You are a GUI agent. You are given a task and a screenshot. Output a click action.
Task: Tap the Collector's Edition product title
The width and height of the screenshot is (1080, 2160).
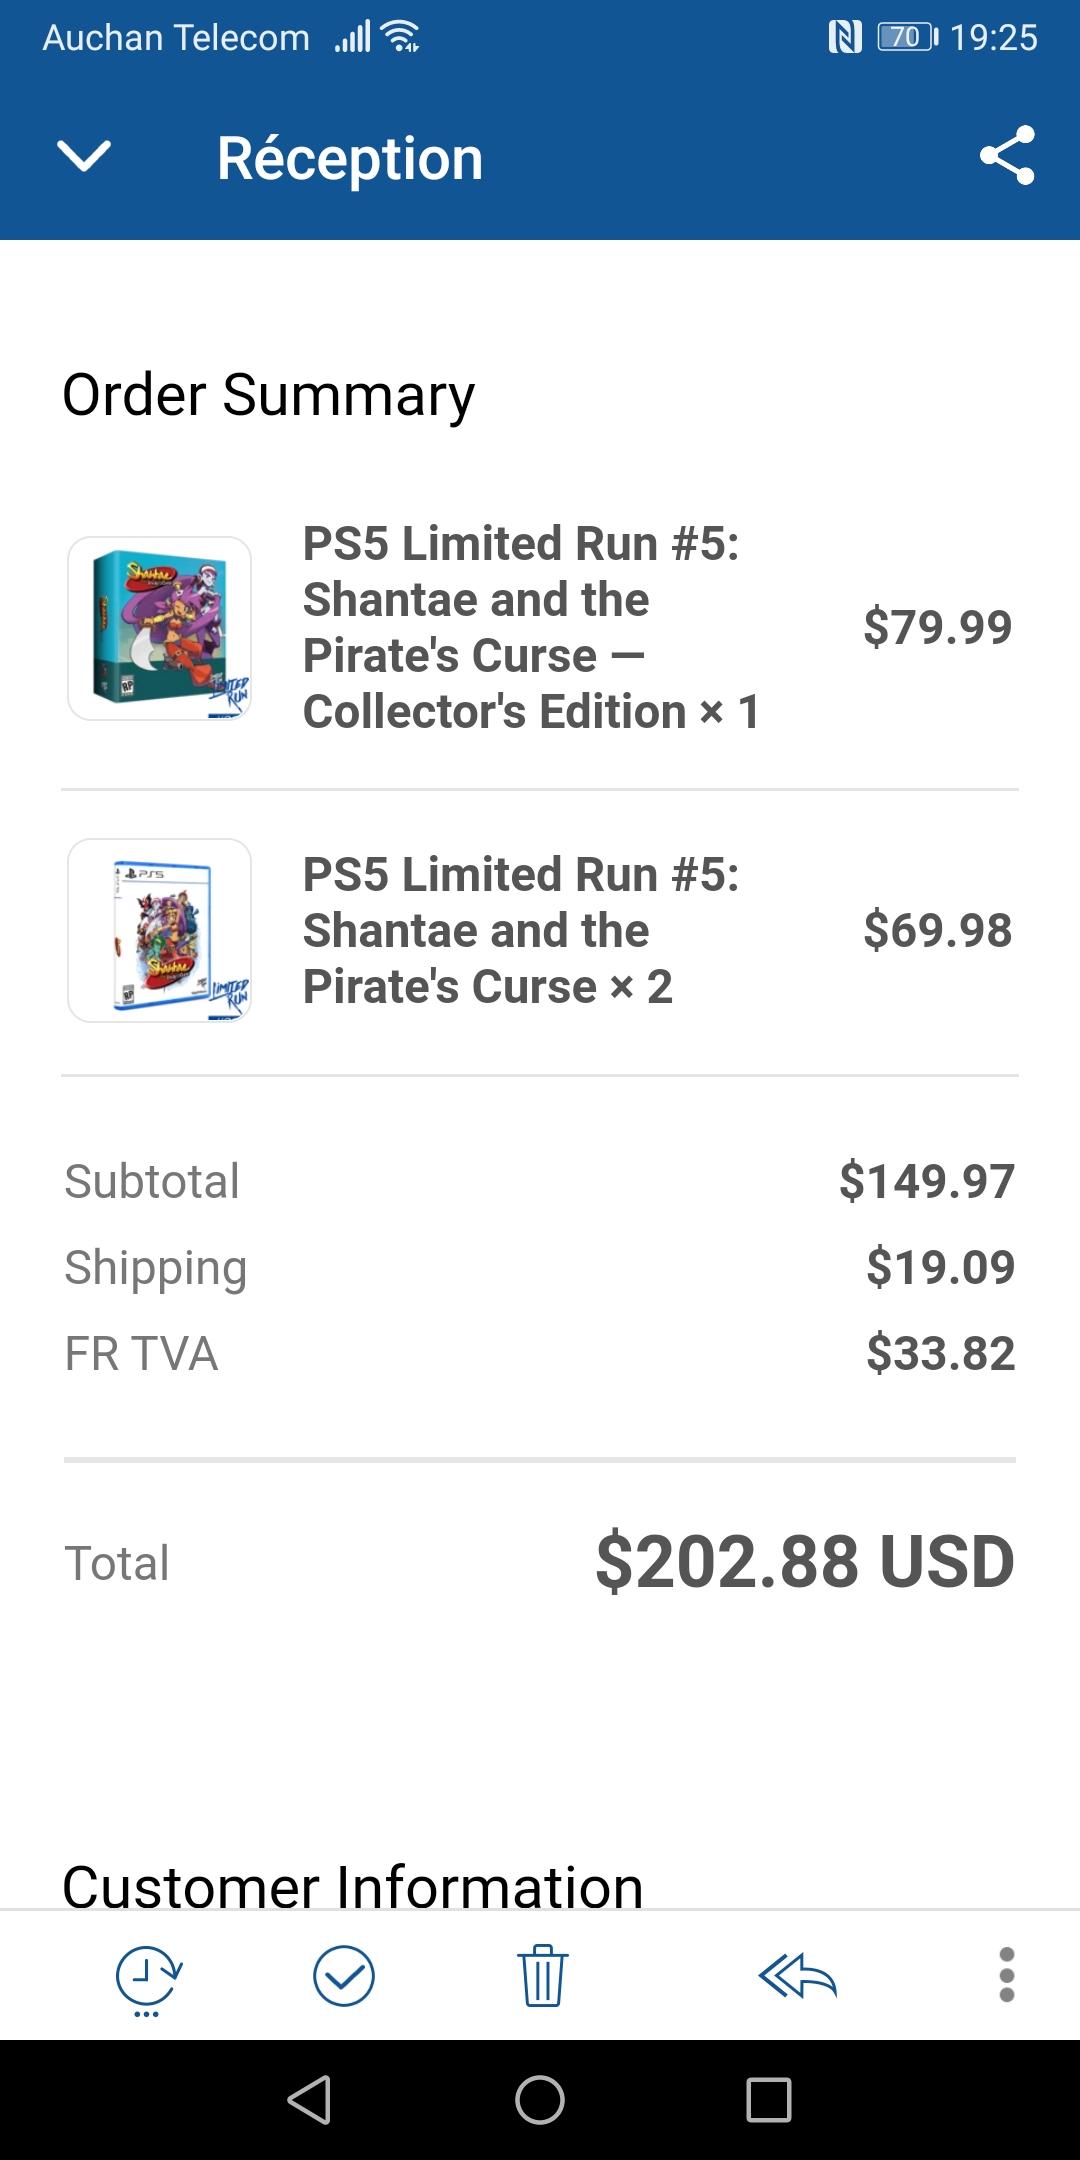(530, 627)
